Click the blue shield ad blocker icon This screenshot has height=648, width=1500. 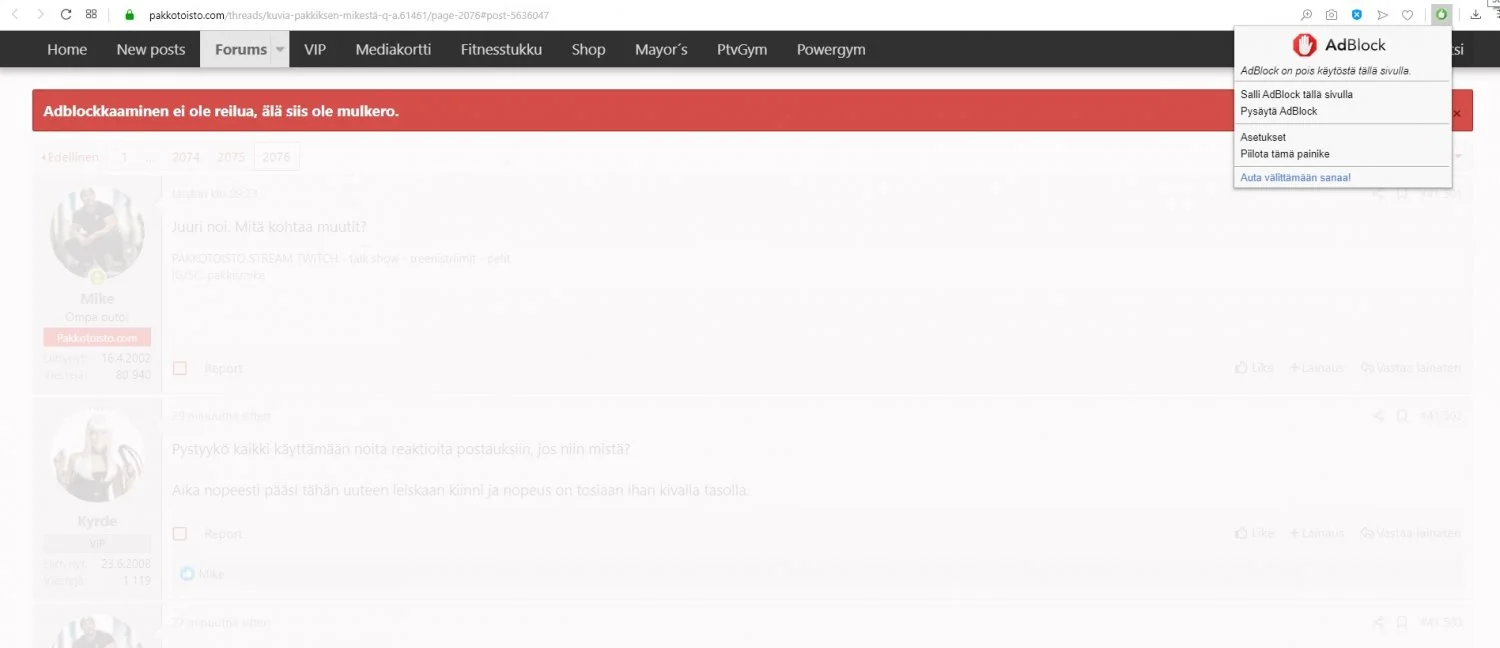(1357, 15)
